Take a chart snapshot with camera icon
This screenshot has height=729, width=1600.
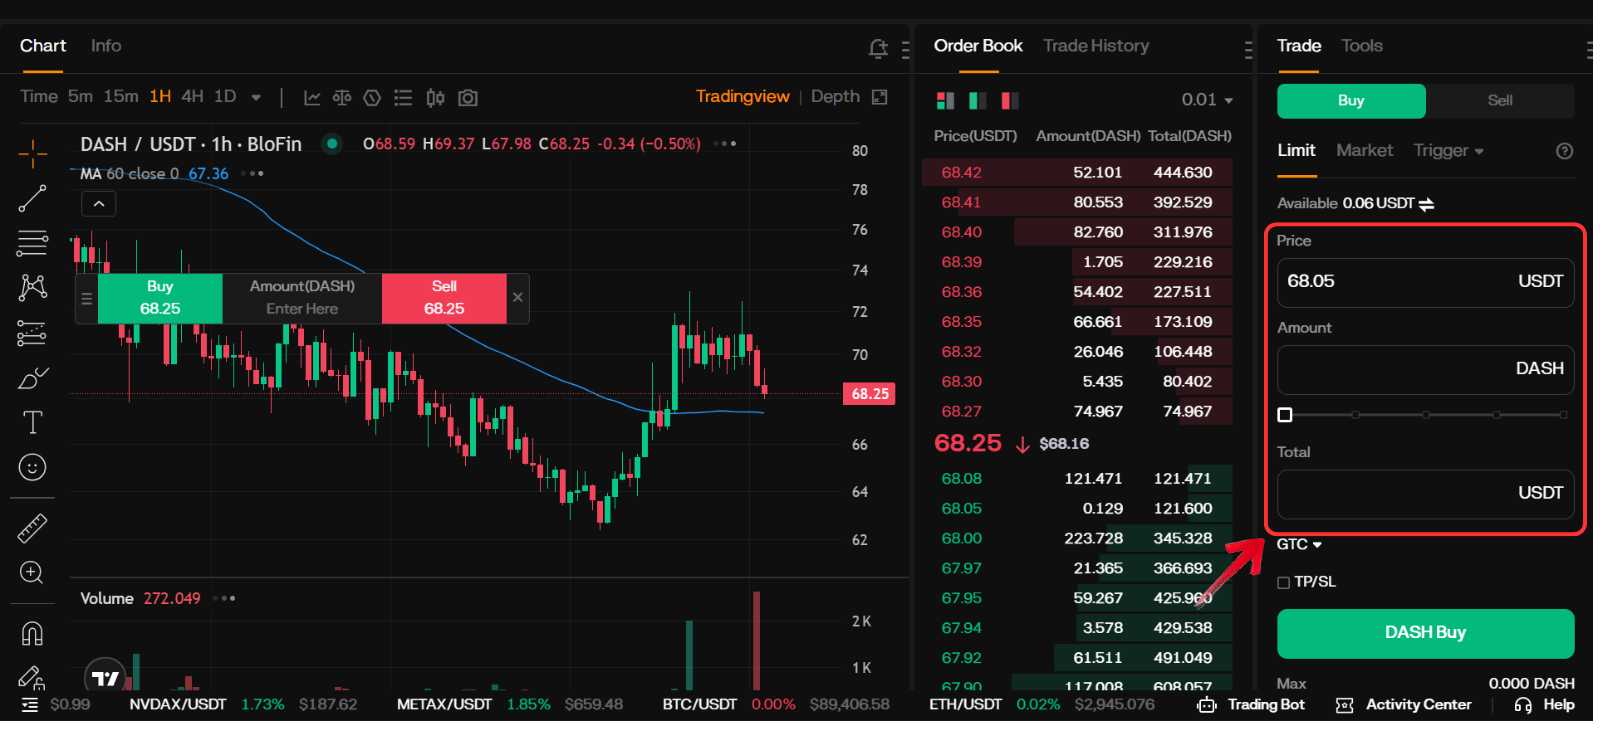[x=467, y=98]
